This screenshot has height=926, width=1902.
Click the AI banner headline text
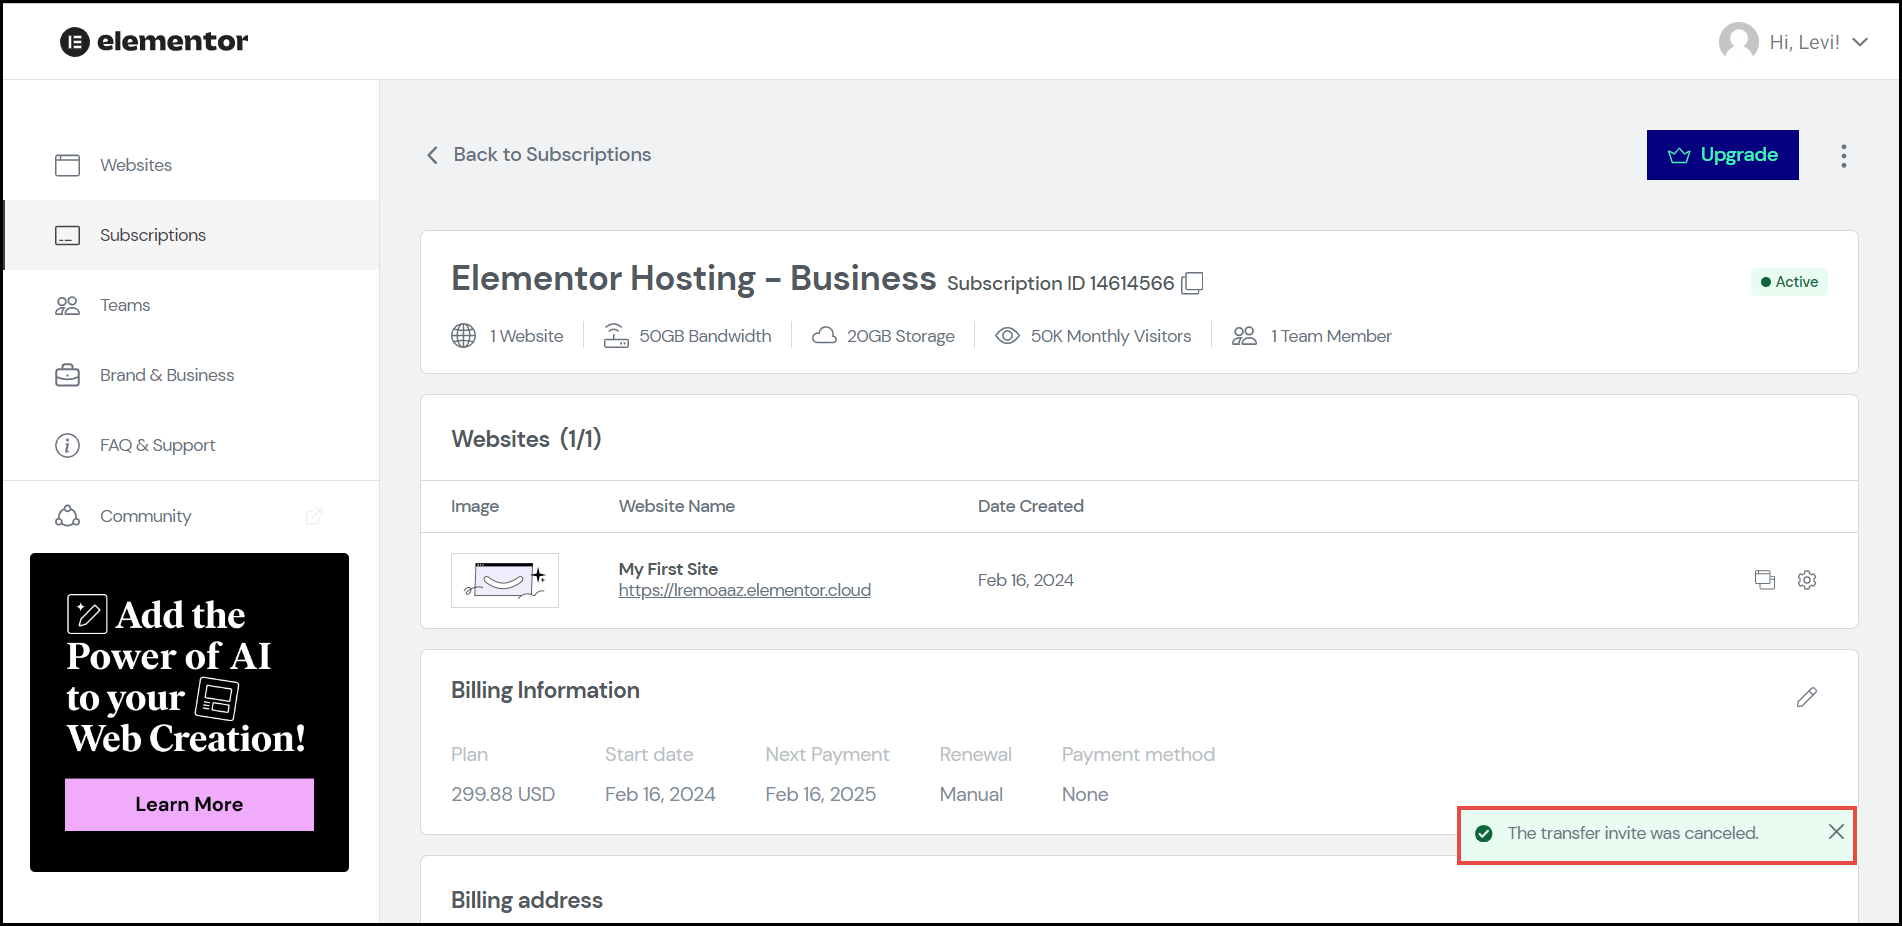(186, 676)
